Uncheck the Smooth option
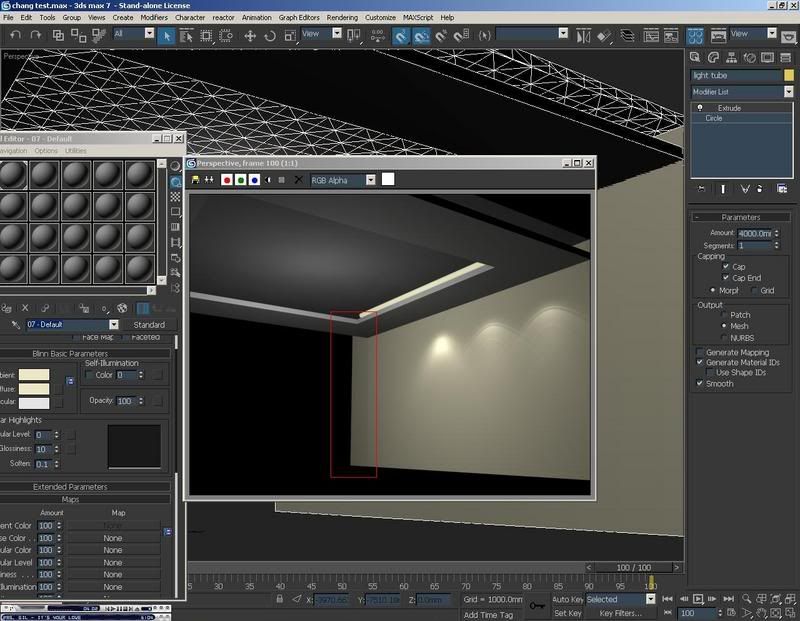The height and width of the screenshot is (621, 800). click(700, 383)
